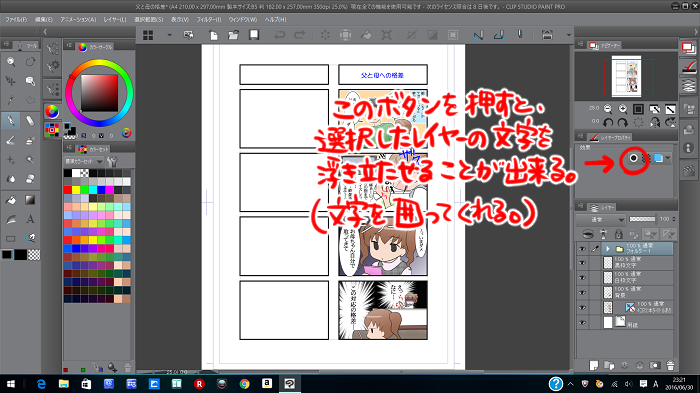700x393 pixels.
Task: Expand the フォルダー1 folder triangle
Action: pyautogui.click(x=608, y=249)
